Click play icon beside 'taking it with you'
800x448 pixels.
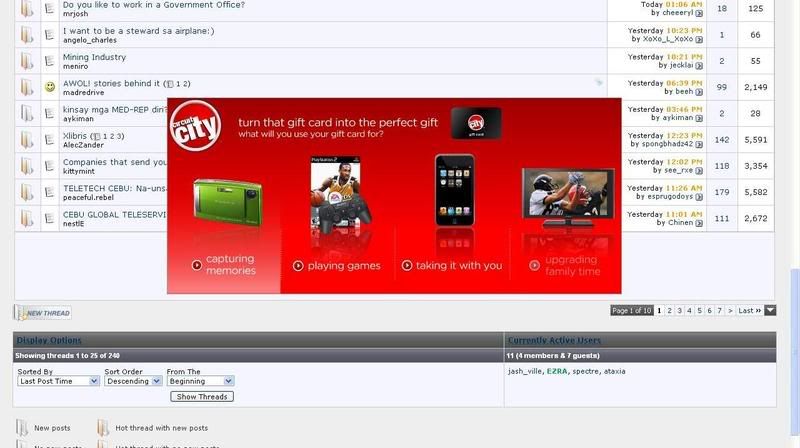(x=407, y=265)
